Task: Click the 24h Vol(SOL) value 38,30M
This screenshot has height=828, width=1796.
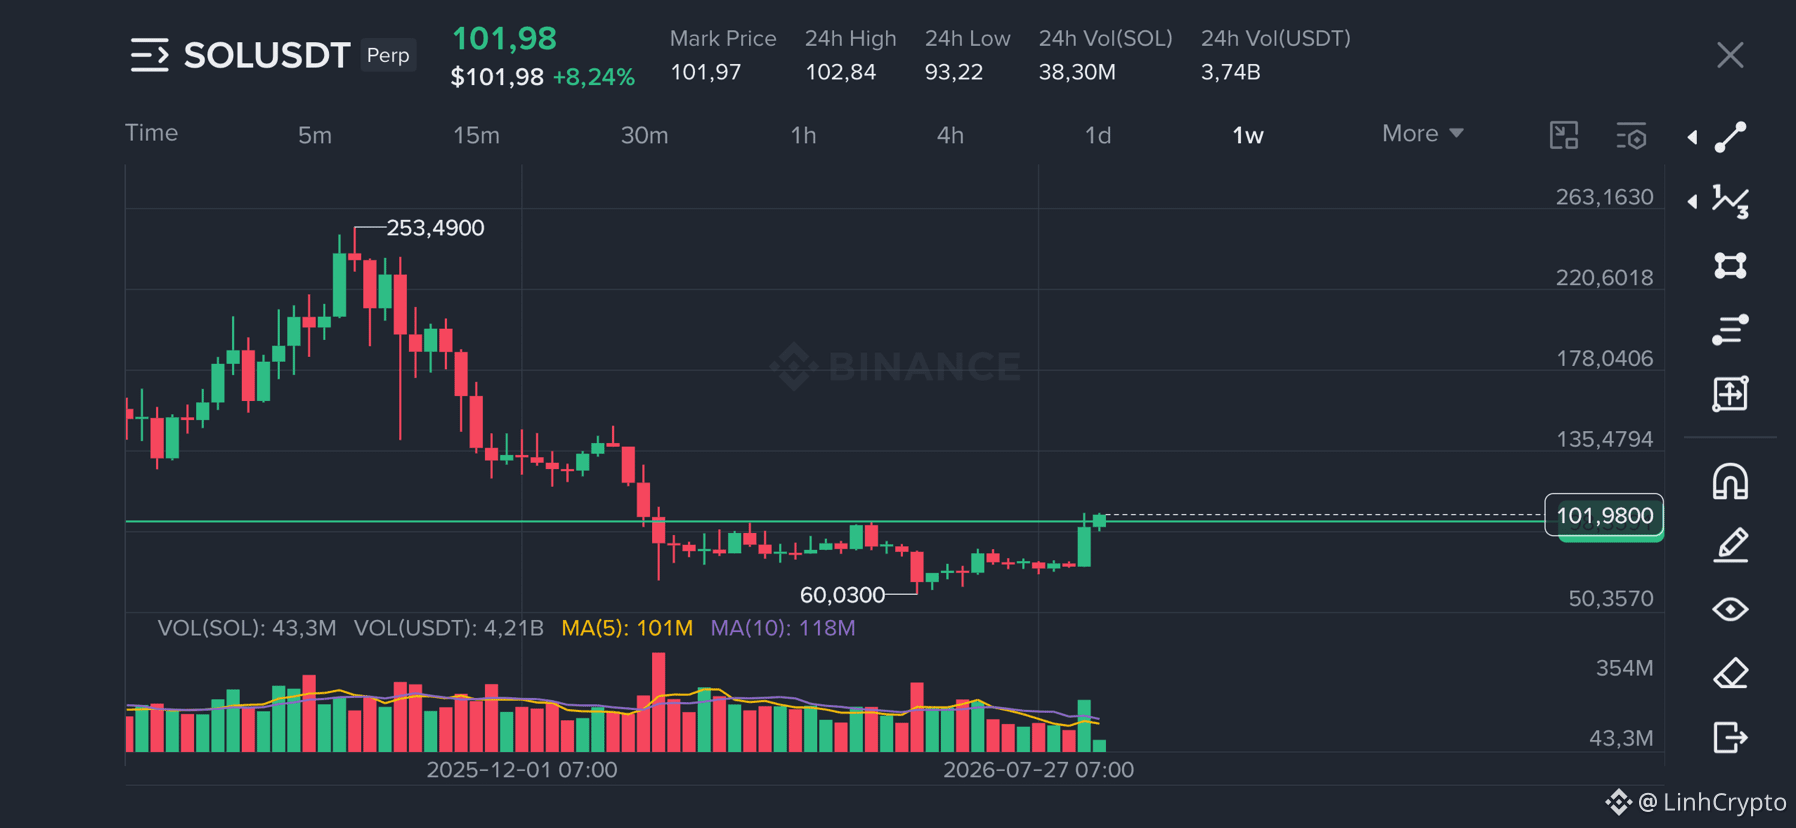Action: [1077, 72]
